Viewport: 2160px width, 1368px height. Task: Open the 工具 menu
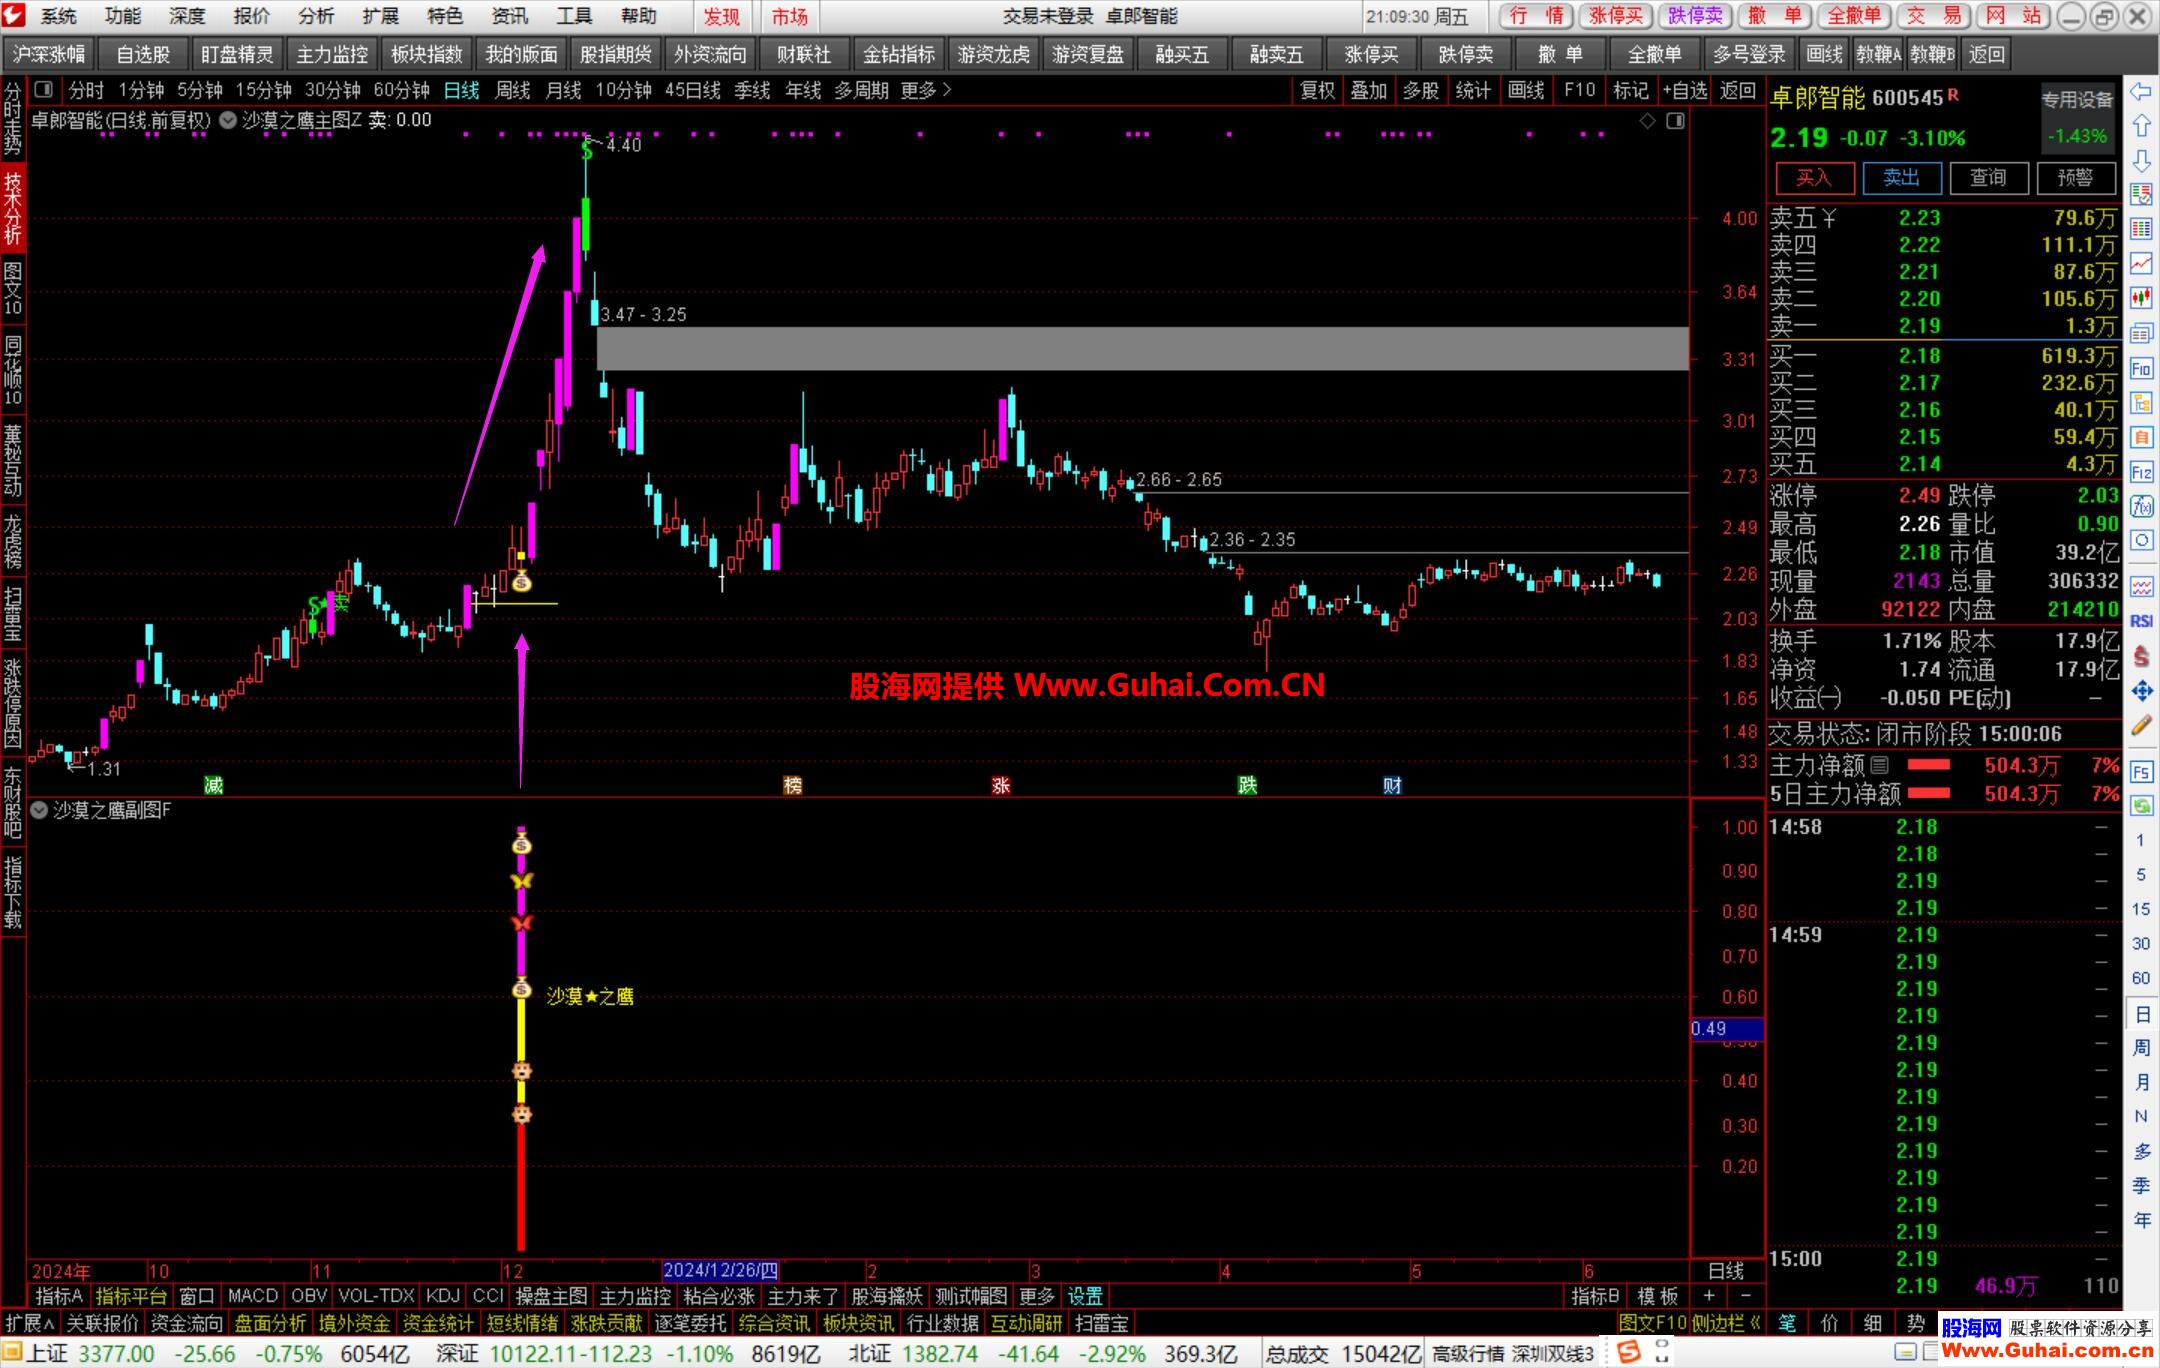point(574,16)
